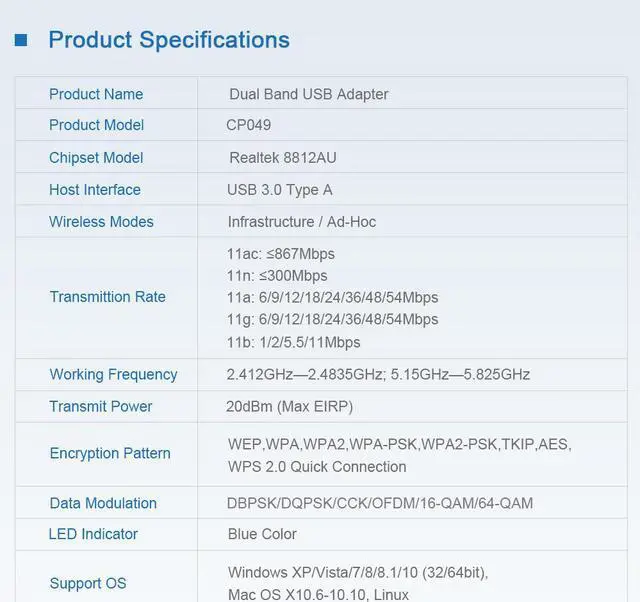Click the CP049 model number
The width and height of the screenshot is (640, 602).
pos(249,125)
